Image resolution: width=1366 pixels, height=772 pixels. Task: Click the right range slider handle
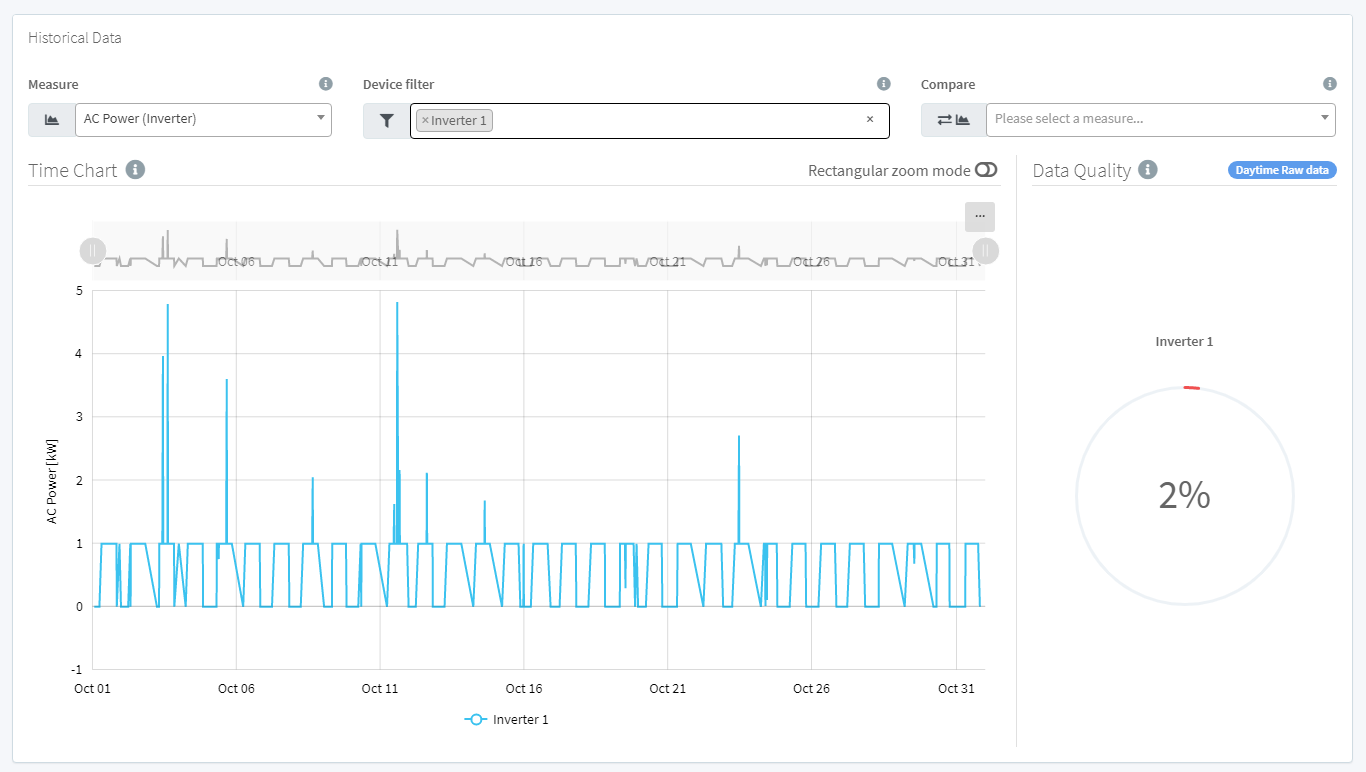pos(985,250)
